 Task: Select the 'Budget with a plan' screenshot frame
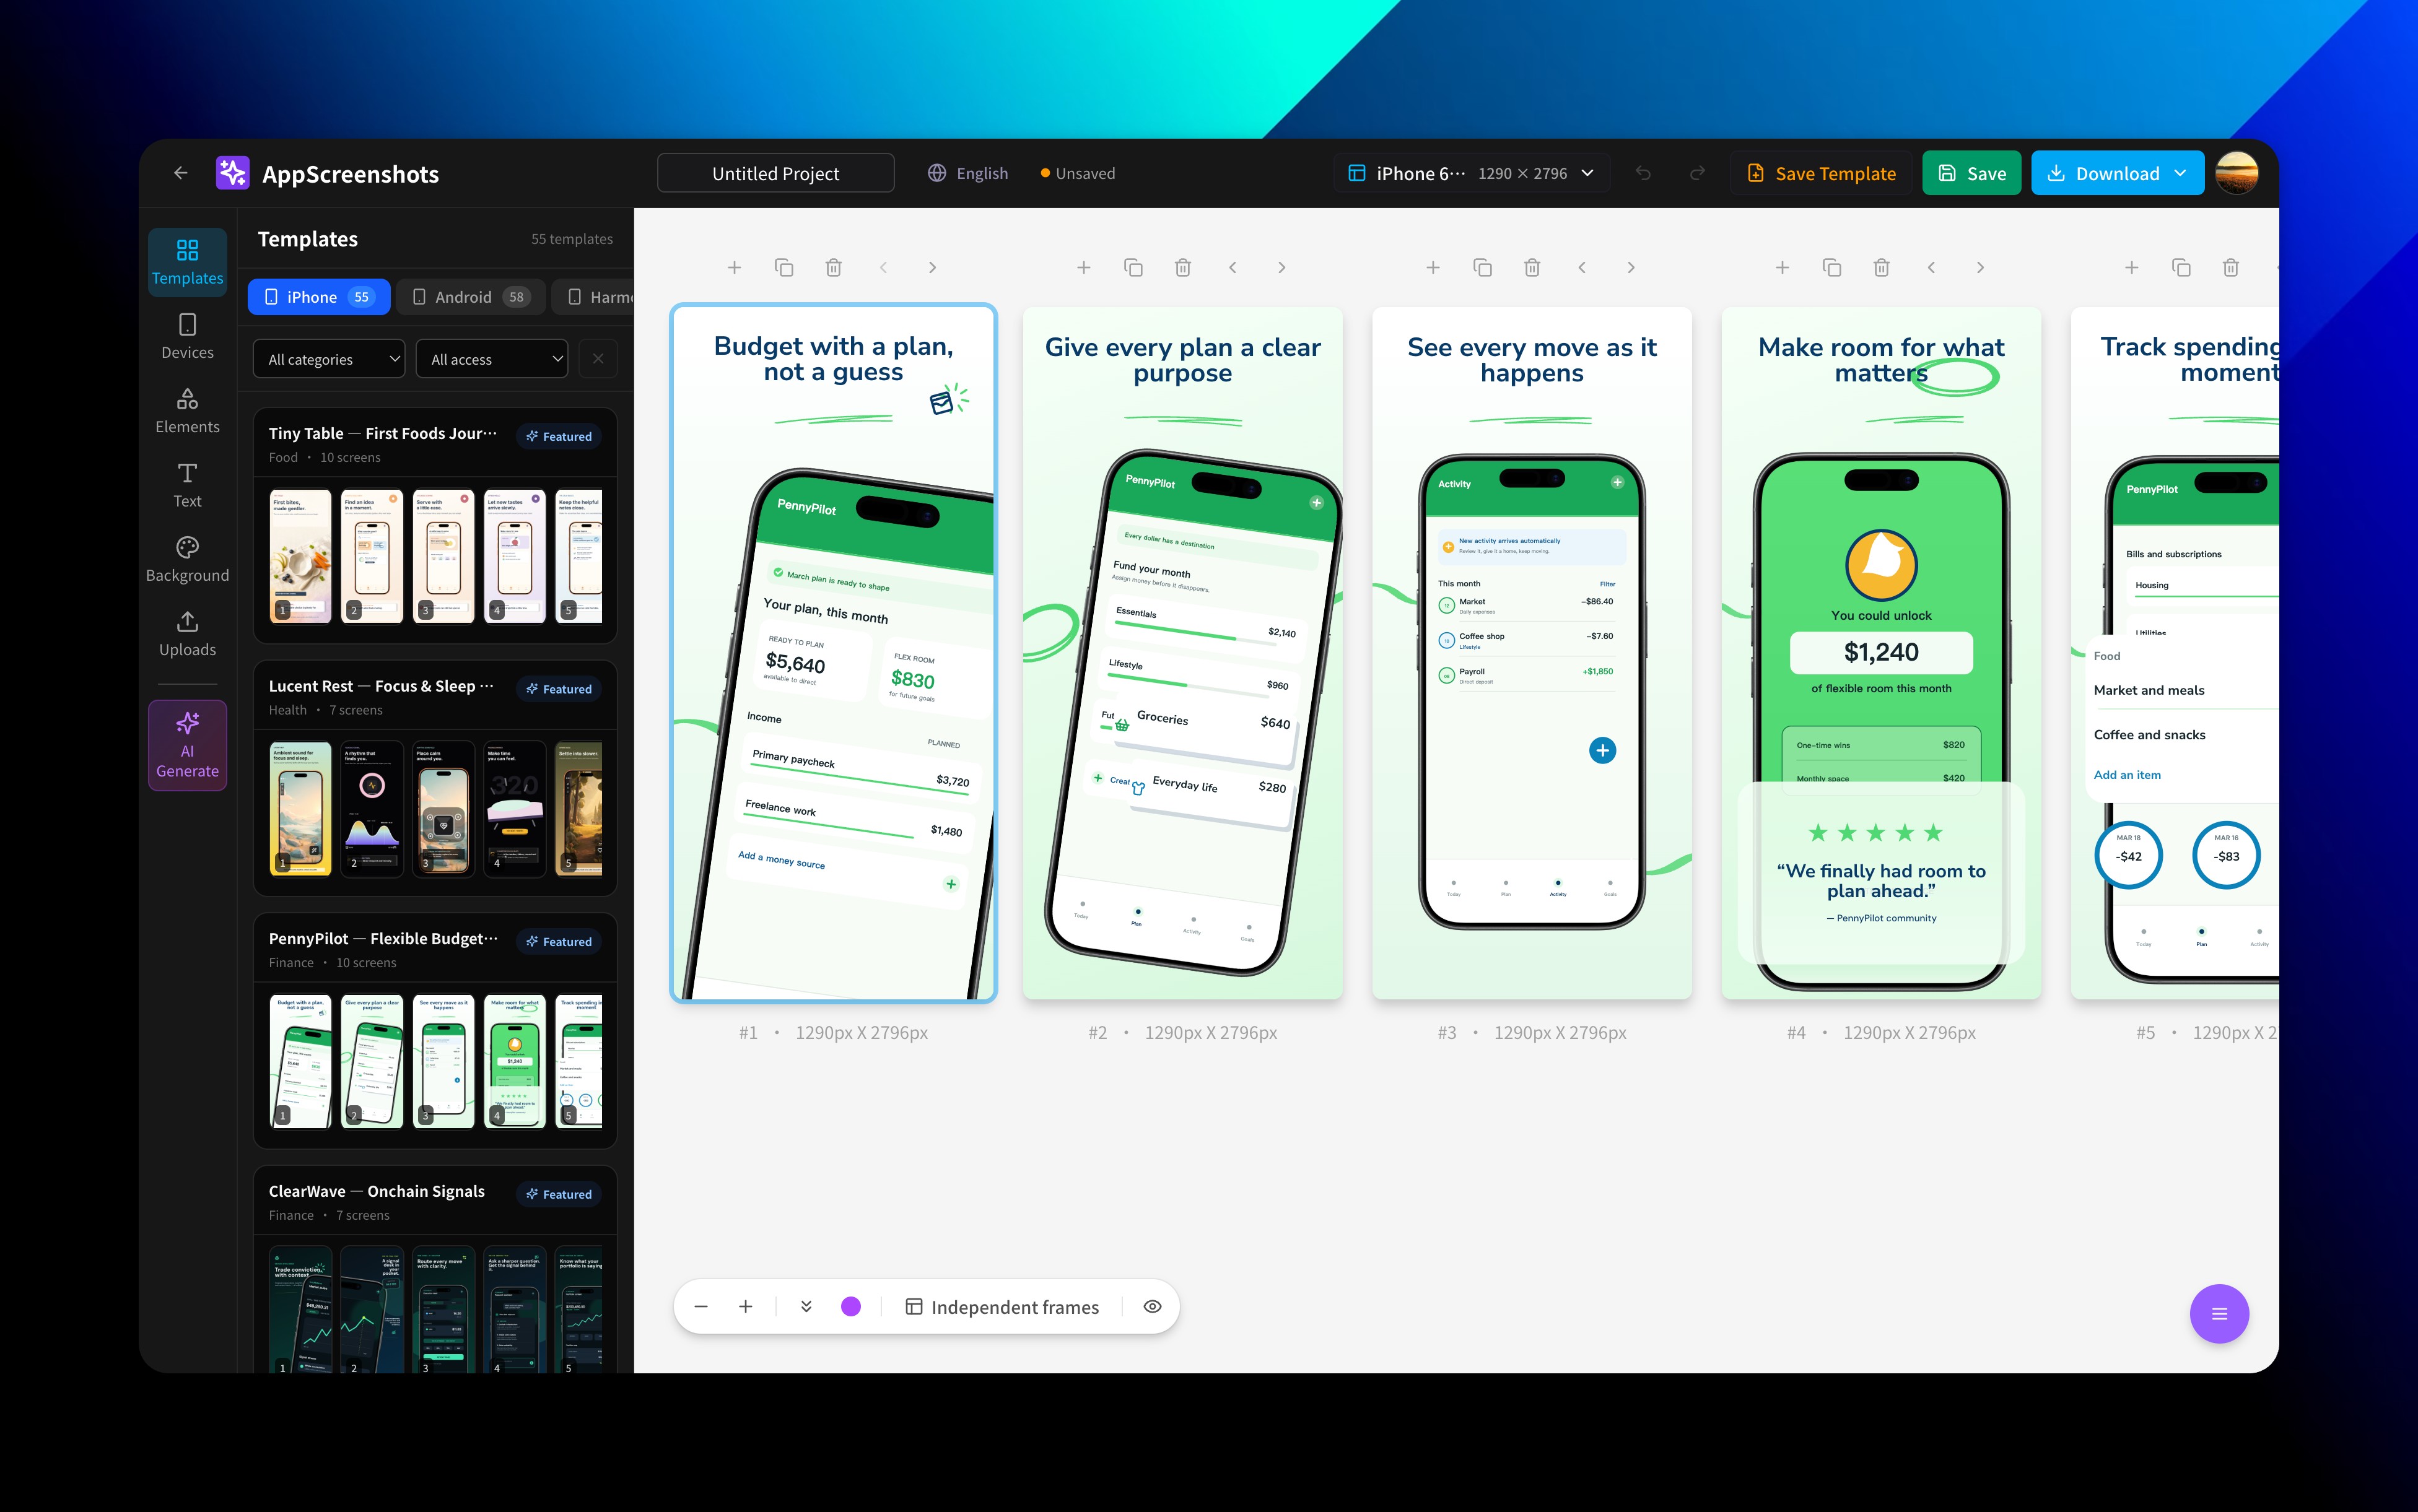coord(833,652)
